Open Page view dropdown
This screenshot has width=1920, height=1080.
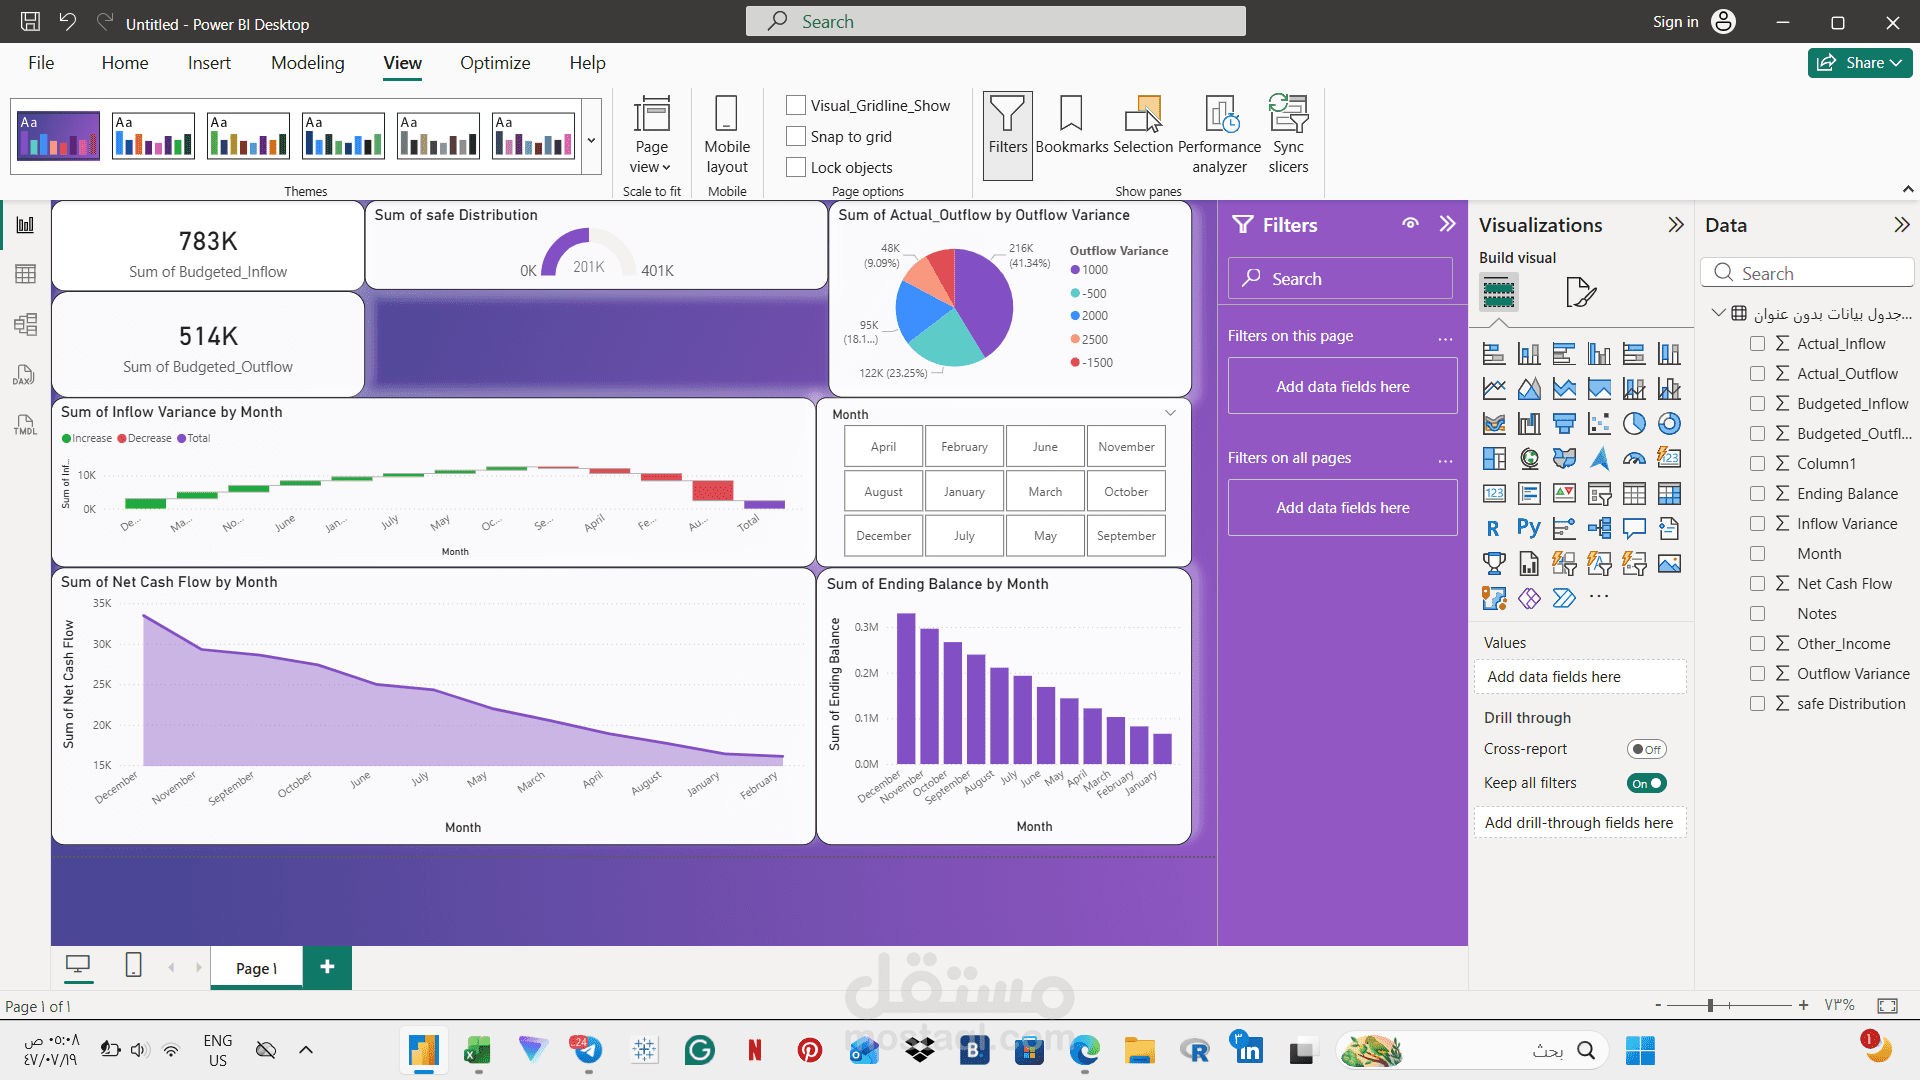pos(651,136)
